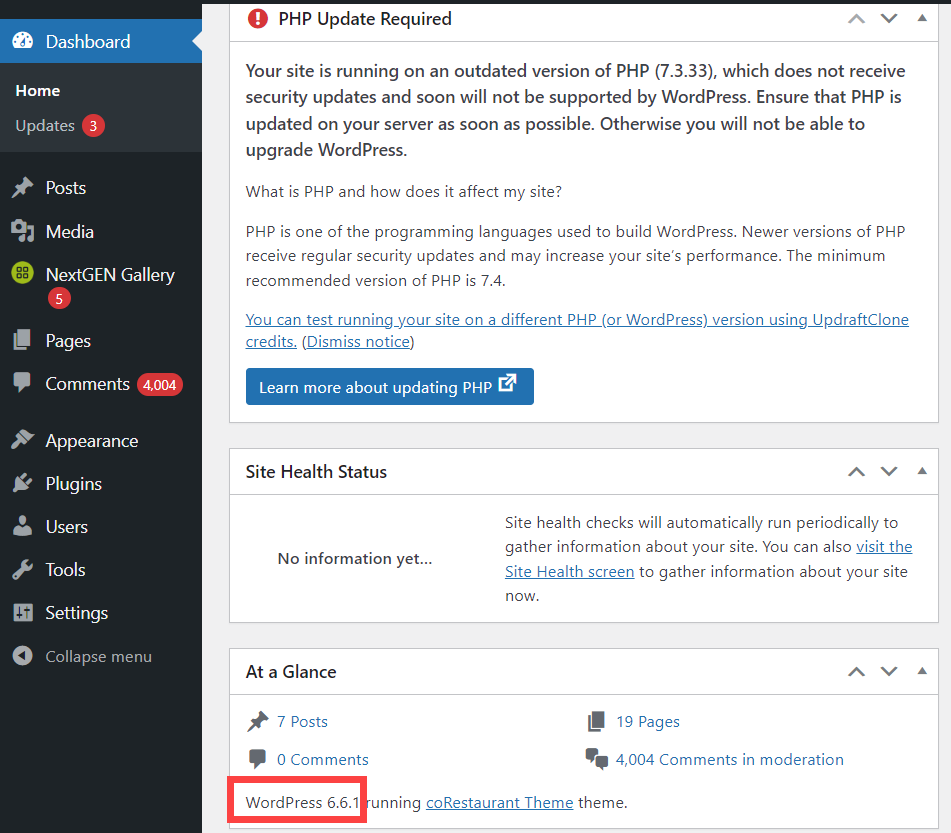
Task: Open the Updates submenu item
Action: click(x=45, y=126)
